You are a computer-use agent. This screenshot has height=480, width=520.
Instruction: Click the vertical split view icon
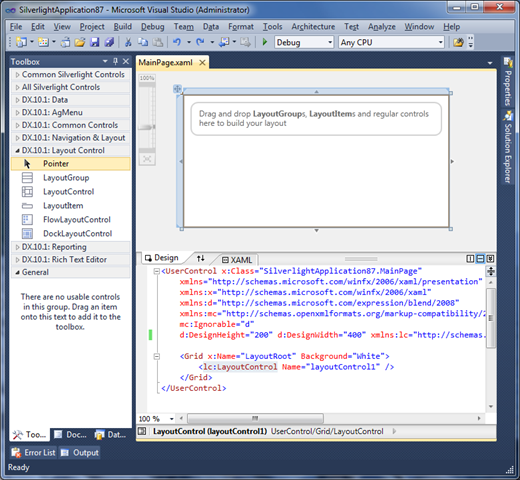pos(470,259)
